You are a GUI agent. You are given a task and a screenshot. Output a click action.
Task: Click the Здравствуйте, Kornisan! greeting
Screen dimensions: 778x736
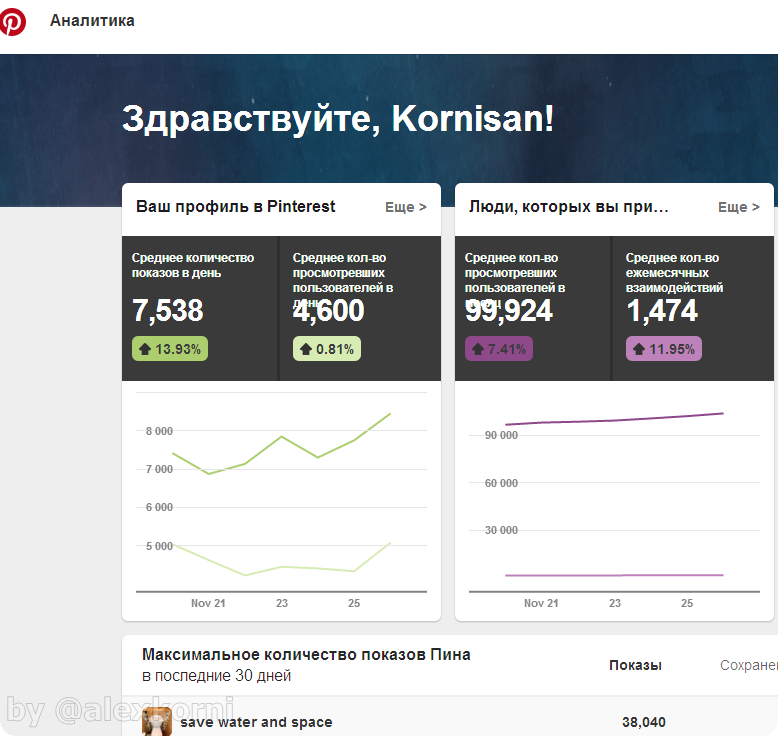click(x=338, y=119)
